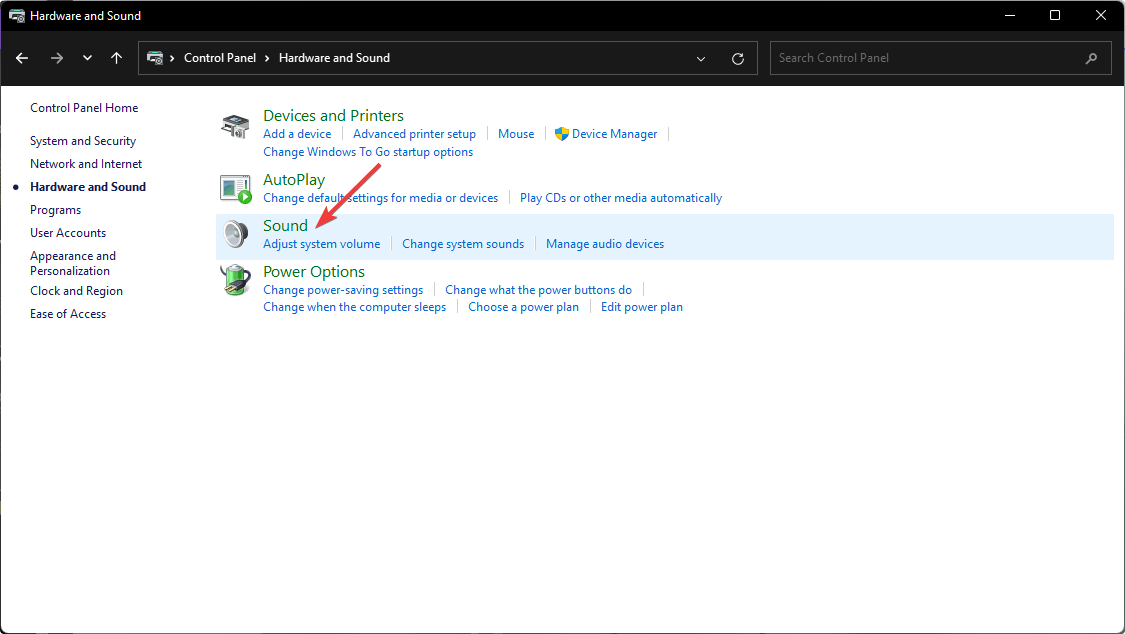The width and height of the screenshot is (1125, 634).
Task: Open the Power Options heading
Action: pyautogui.click(x=314, y=272)
